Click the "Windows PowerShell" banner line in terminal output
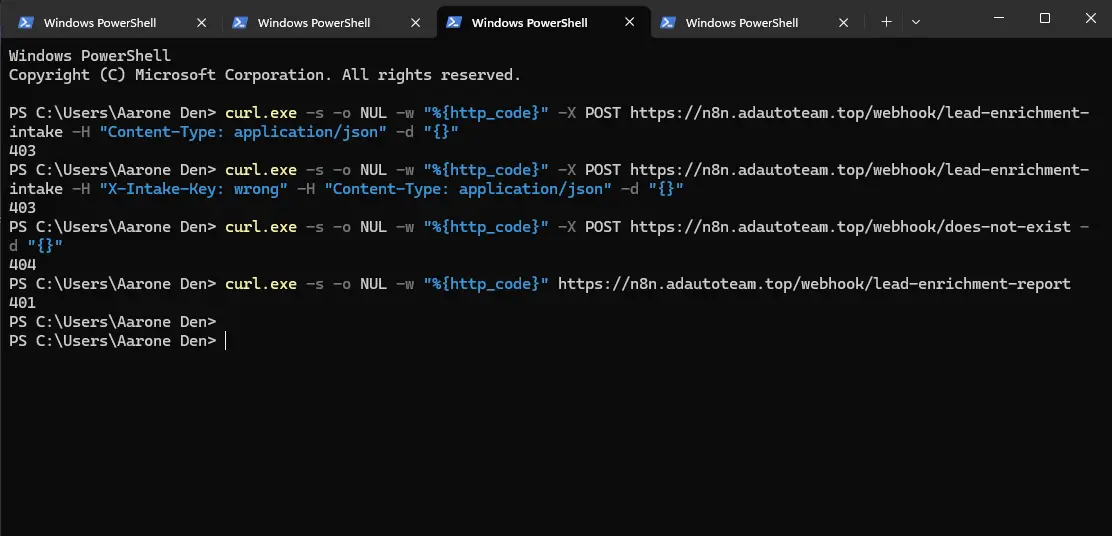The height and width of the screenshot is (536, 1112). pos(90,55)
